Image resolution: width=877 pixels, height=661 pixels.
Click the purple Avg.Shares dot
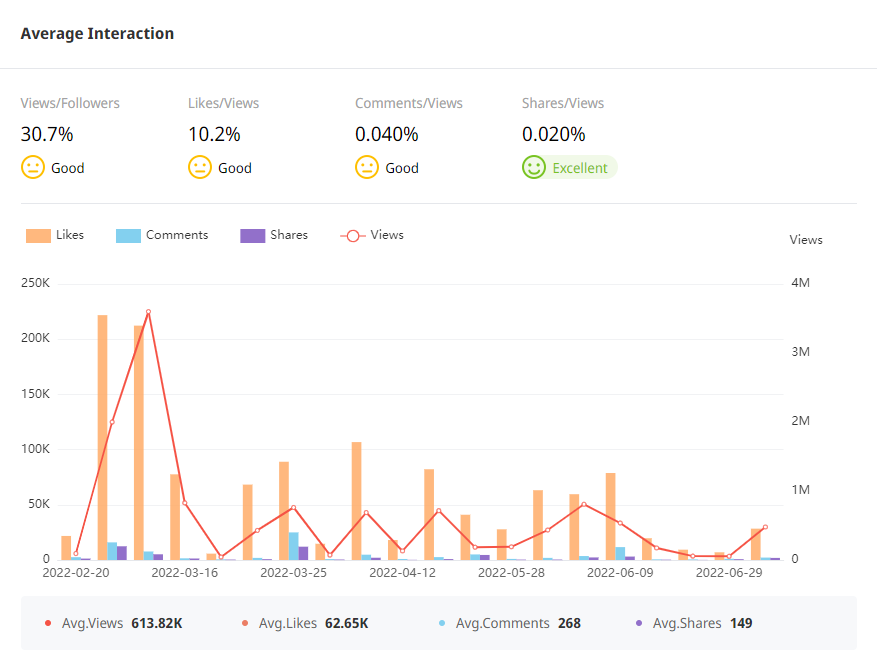pos(639,623)
